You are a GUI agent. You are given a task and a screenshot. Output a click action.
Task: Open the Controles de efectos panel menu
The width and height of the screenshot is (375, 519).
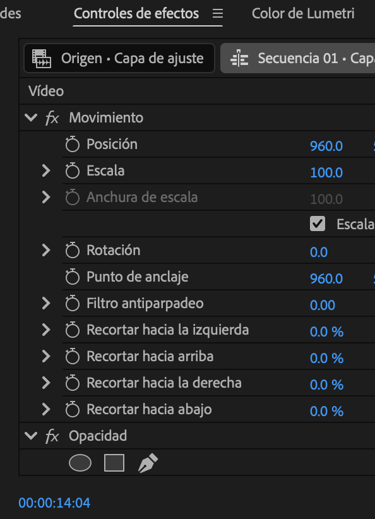tap(218, 14)
